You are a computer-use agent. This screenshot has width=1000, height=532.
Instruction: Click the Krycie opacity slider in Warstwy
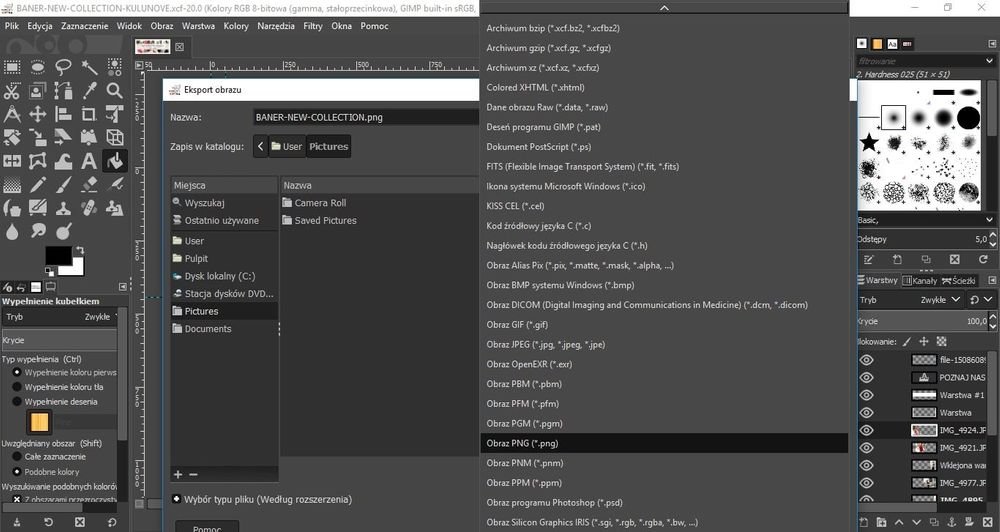922,321
